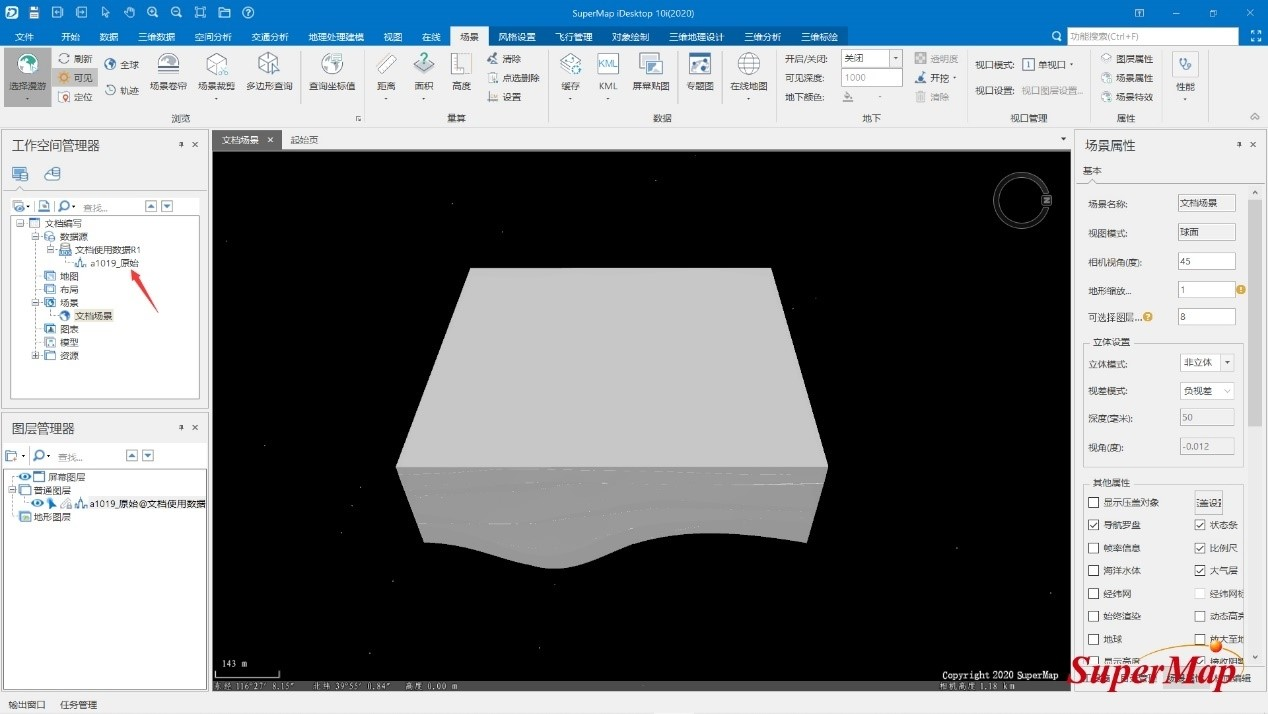
Task: Click the 相机视角 camera angle input field
Action: tap(1206, 262)
